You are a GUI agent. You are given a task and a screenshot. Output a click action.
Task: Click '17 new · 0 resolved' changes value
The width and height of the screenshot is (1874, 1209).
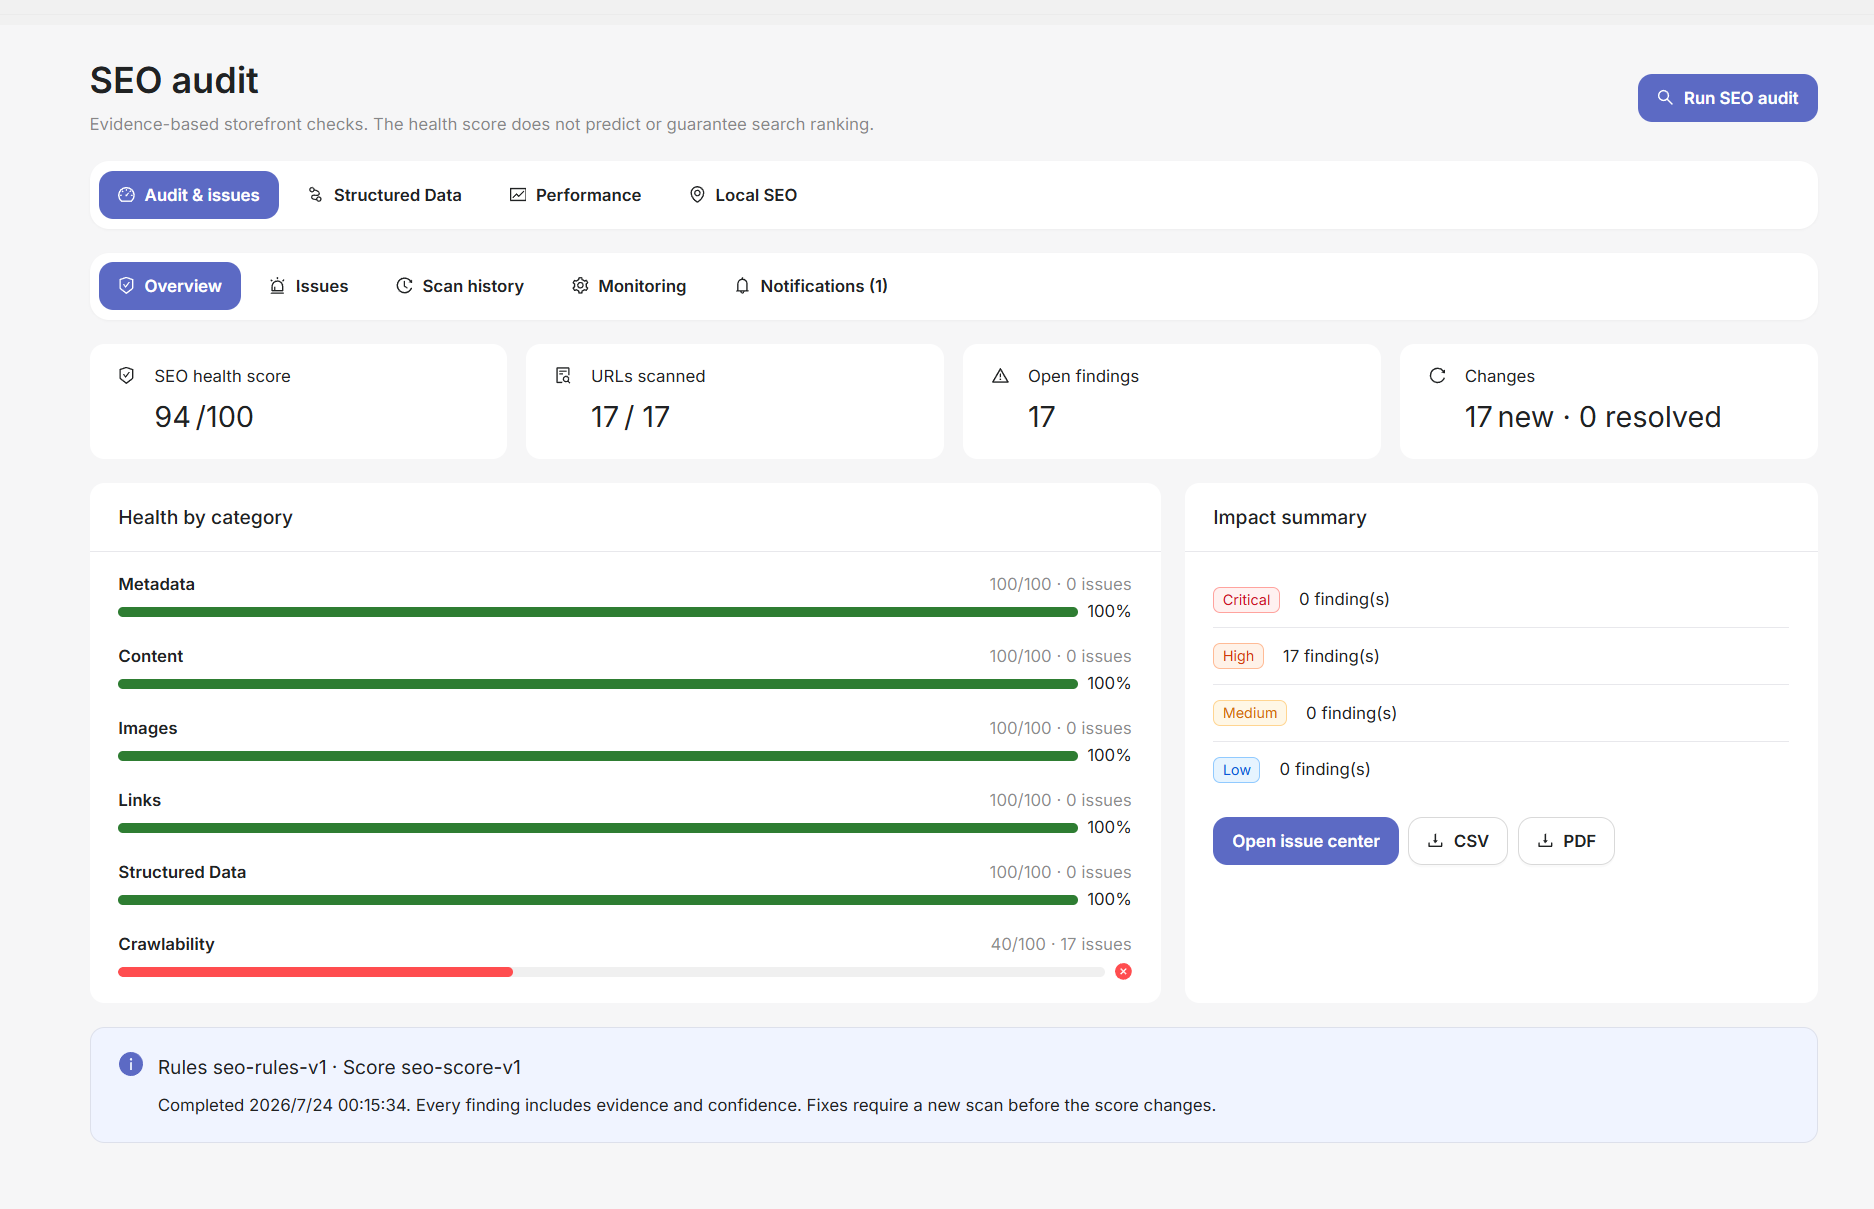pyautogui.click(x=1592, y=417)
